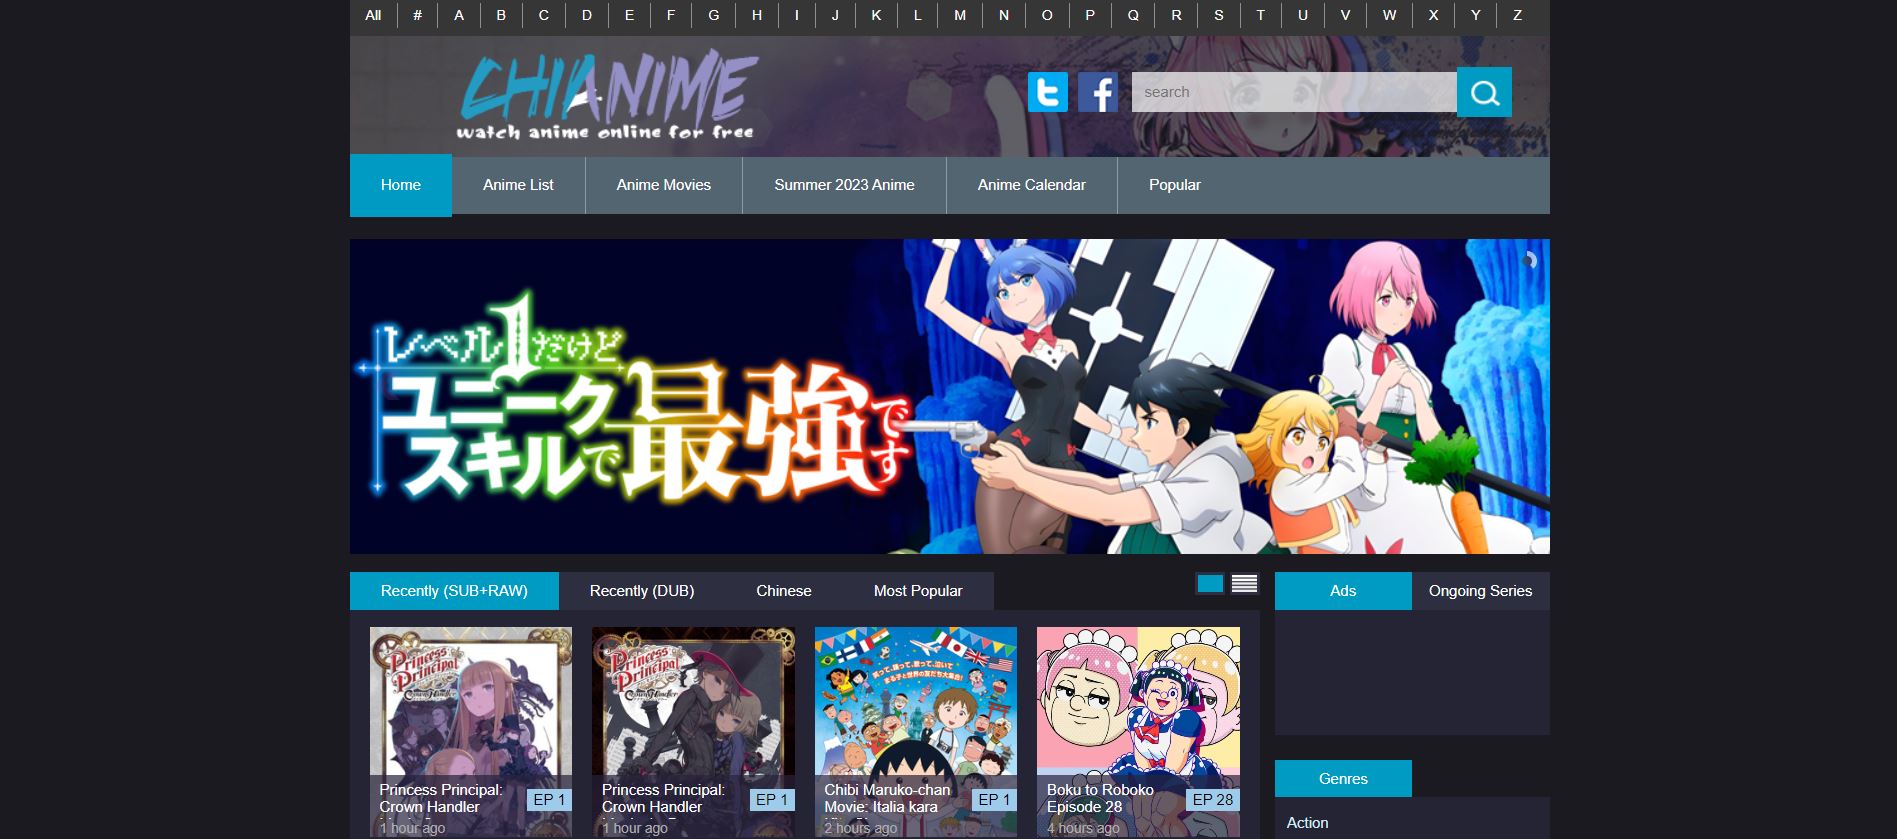
Task: Click the search magnifier button
Action: click(1484, 92)
